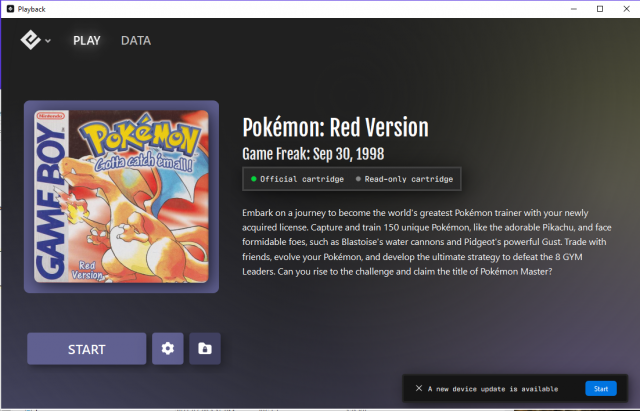640x411 pixels.
Task: Expand the dropdown chevron beside the logo
Action: click(48, 42)
